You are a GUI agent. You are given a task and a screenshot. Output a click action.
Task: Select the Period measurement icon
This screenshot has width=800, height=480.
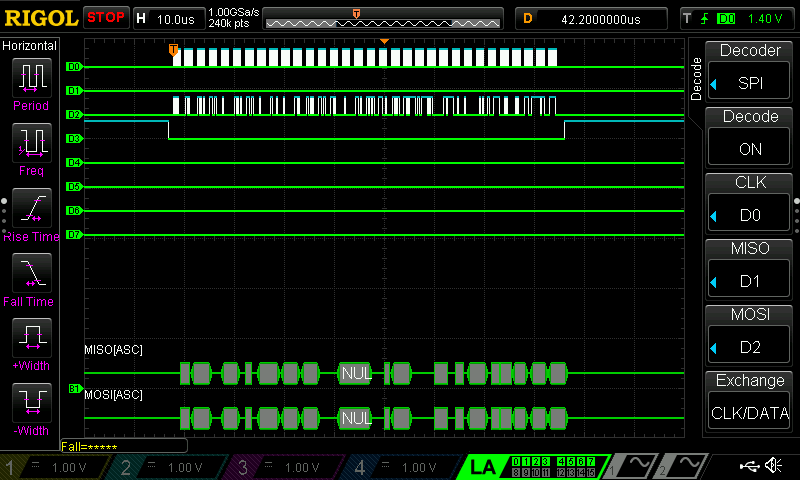(31, 83)
